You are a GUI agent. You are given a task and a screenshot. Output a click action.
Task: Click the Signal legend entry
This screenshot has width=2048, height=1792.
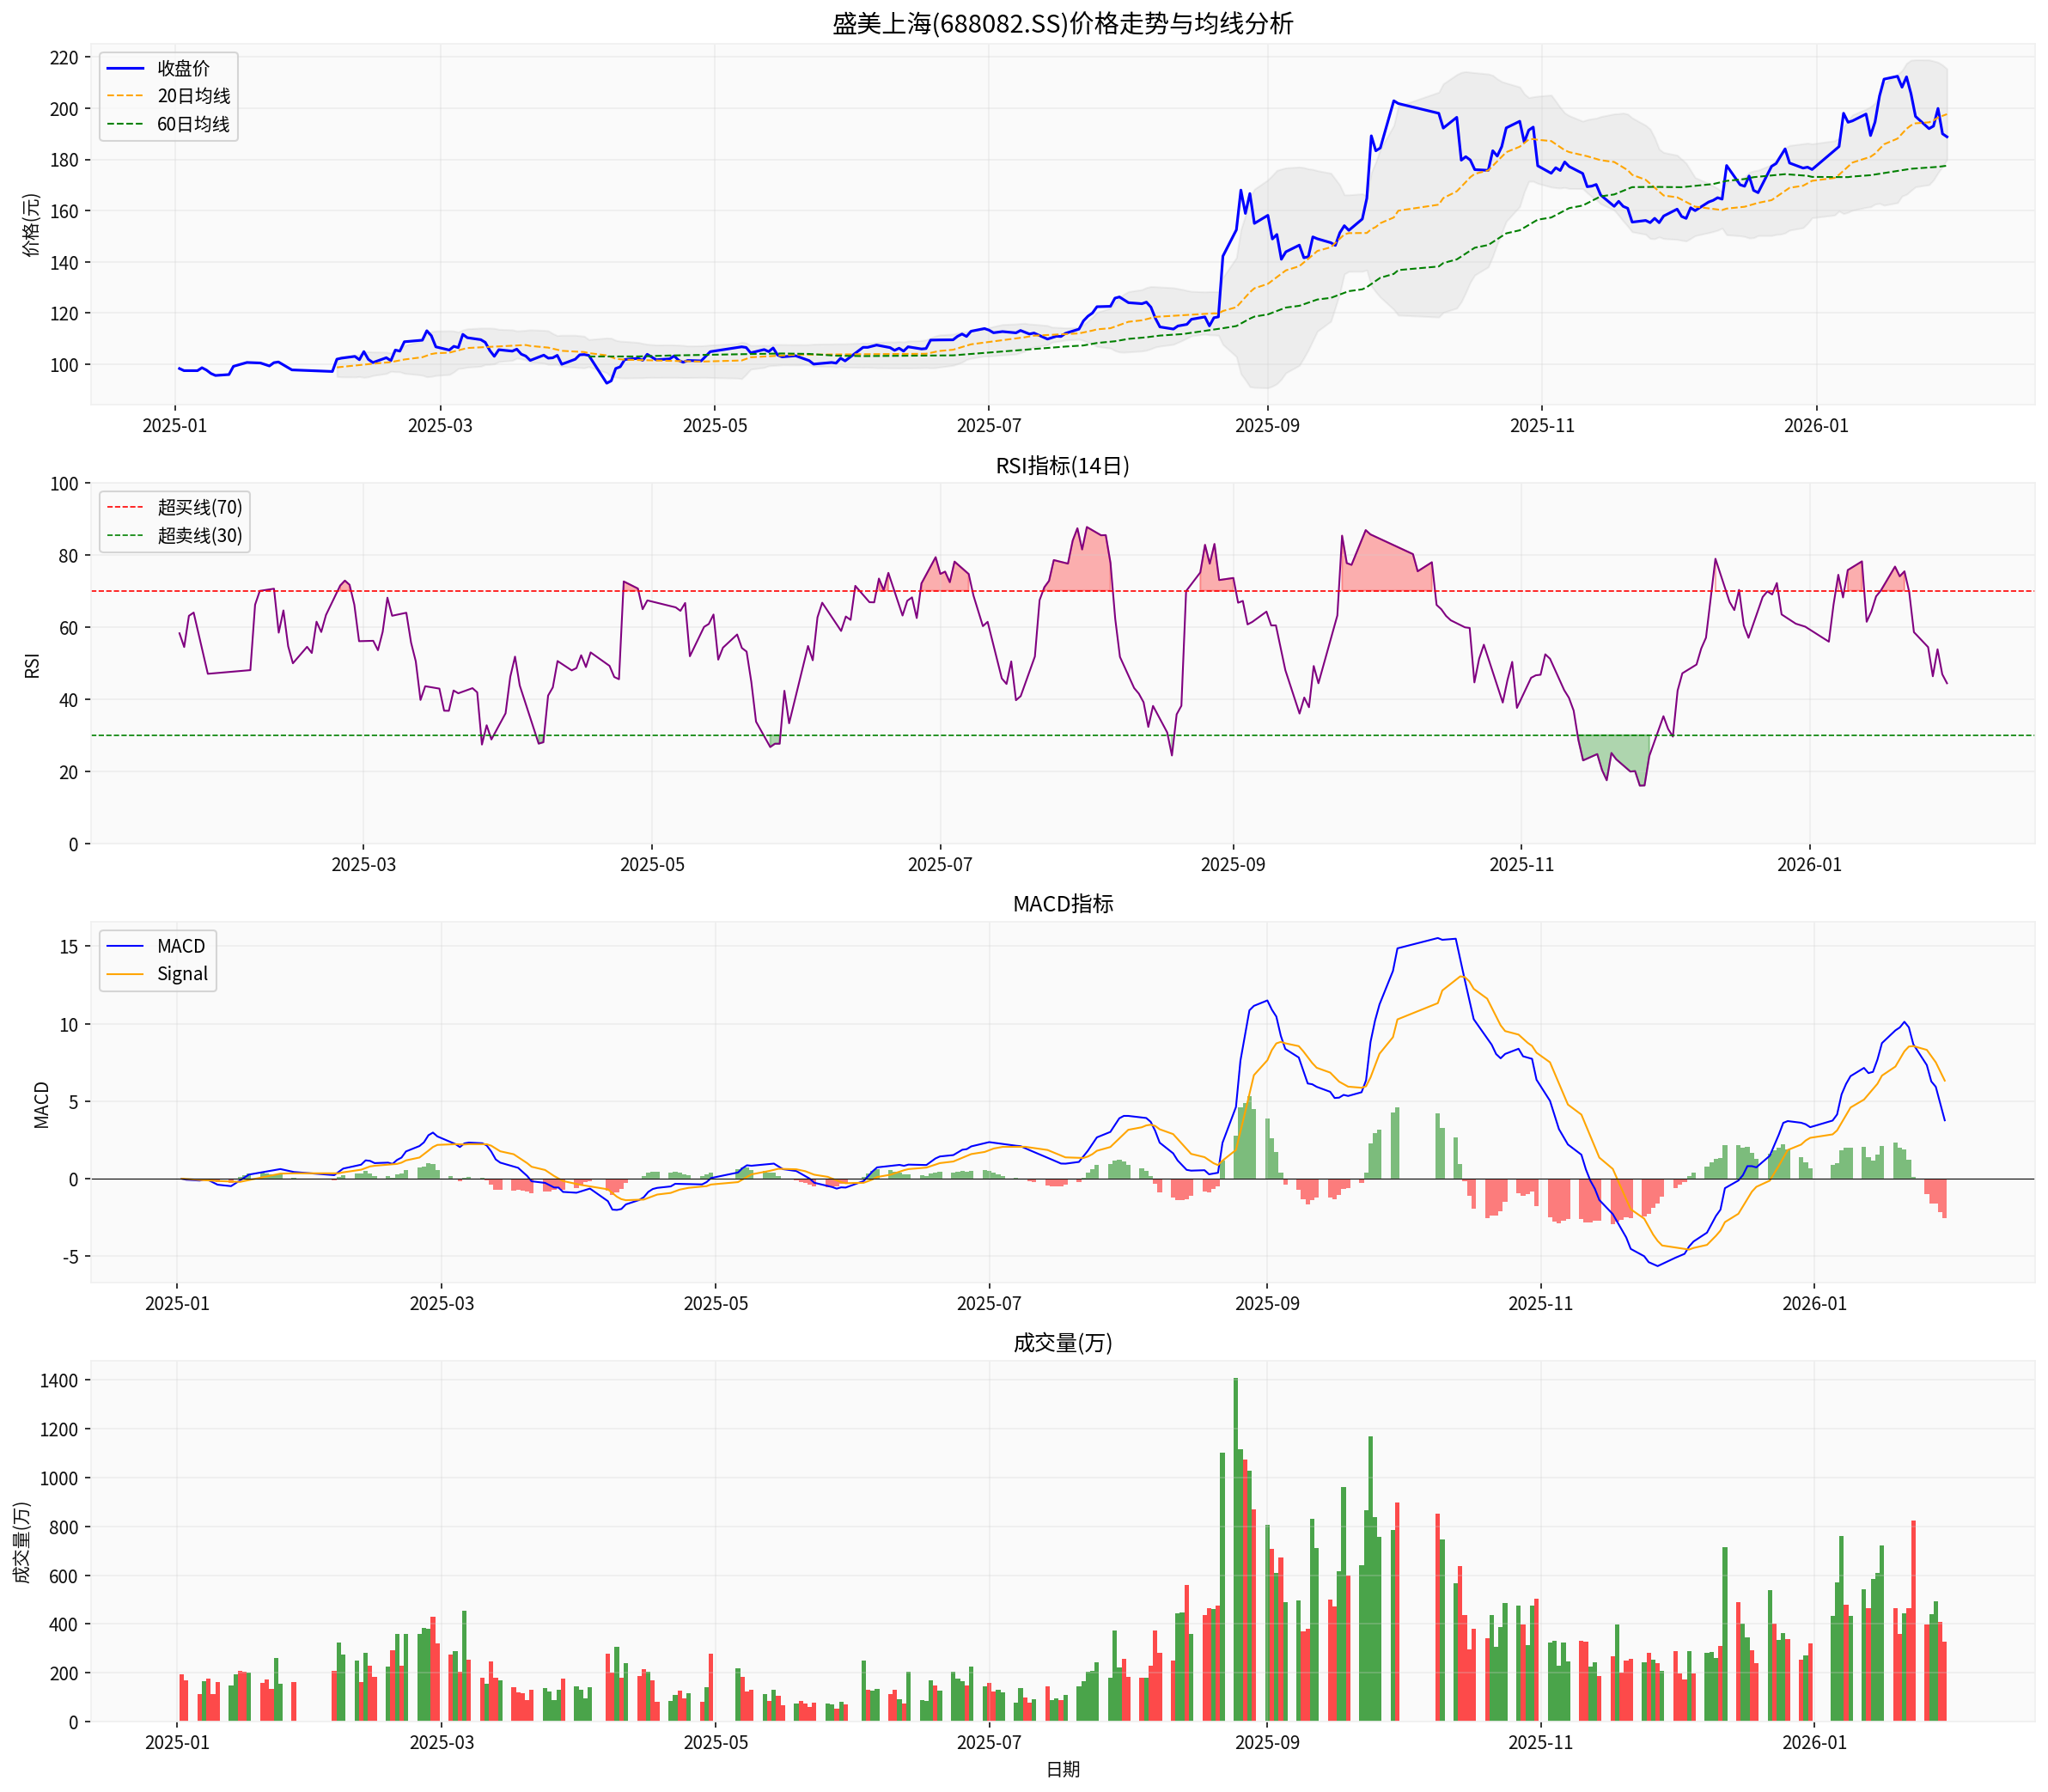182,974
